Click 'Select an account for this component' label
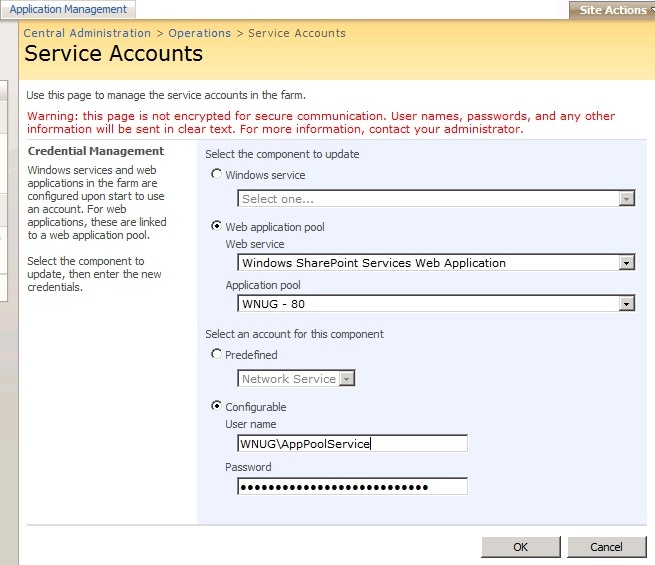 pyautogui.click(x=294, y=334)
